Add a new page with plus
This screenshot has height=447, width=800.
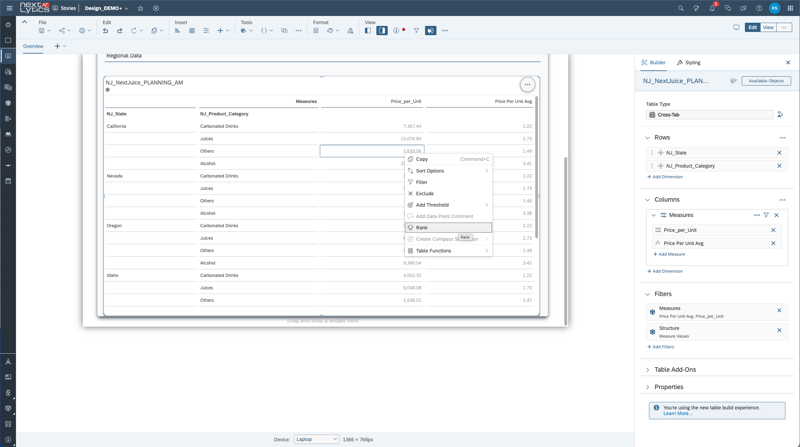pyautogui.click(x=57, y=46)
